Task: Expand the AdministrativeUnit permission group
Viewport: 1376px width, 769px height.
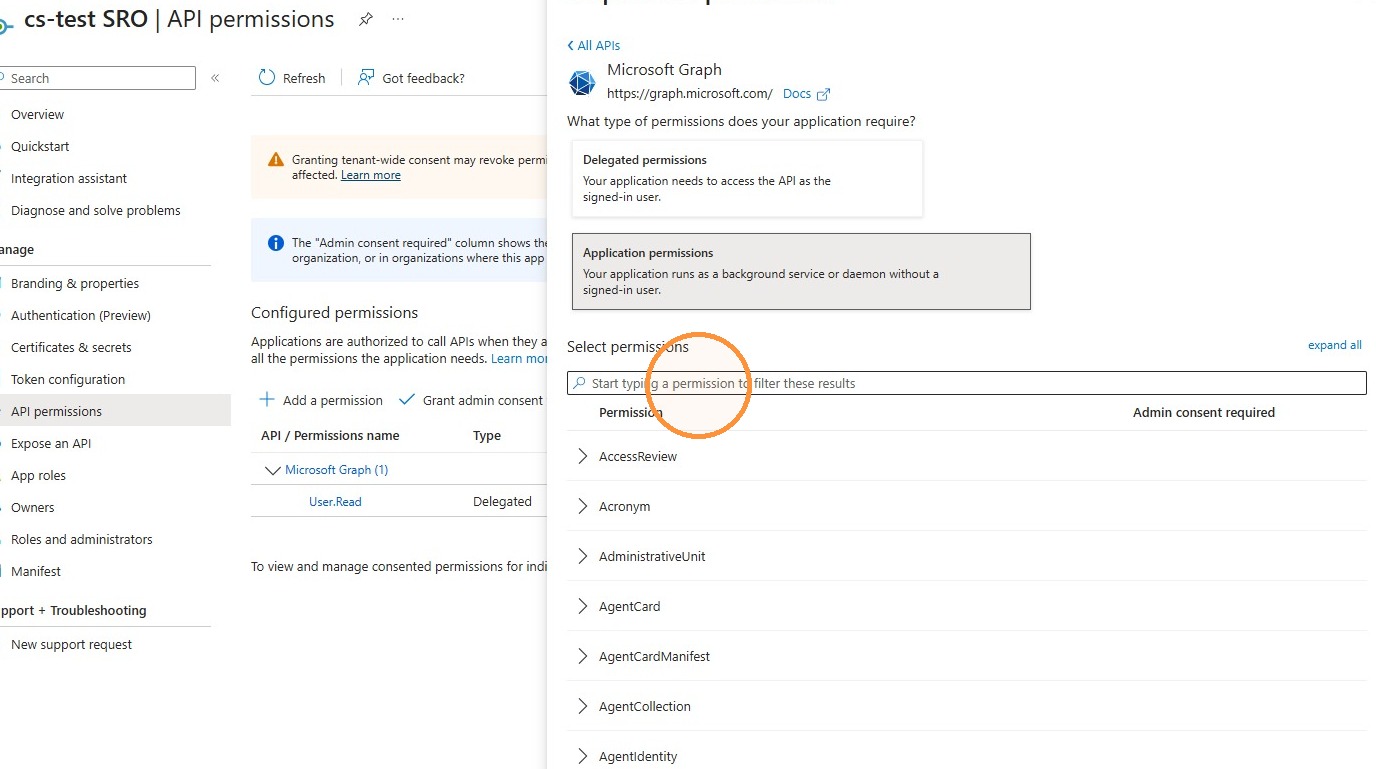Action: (x=583, y=556)
